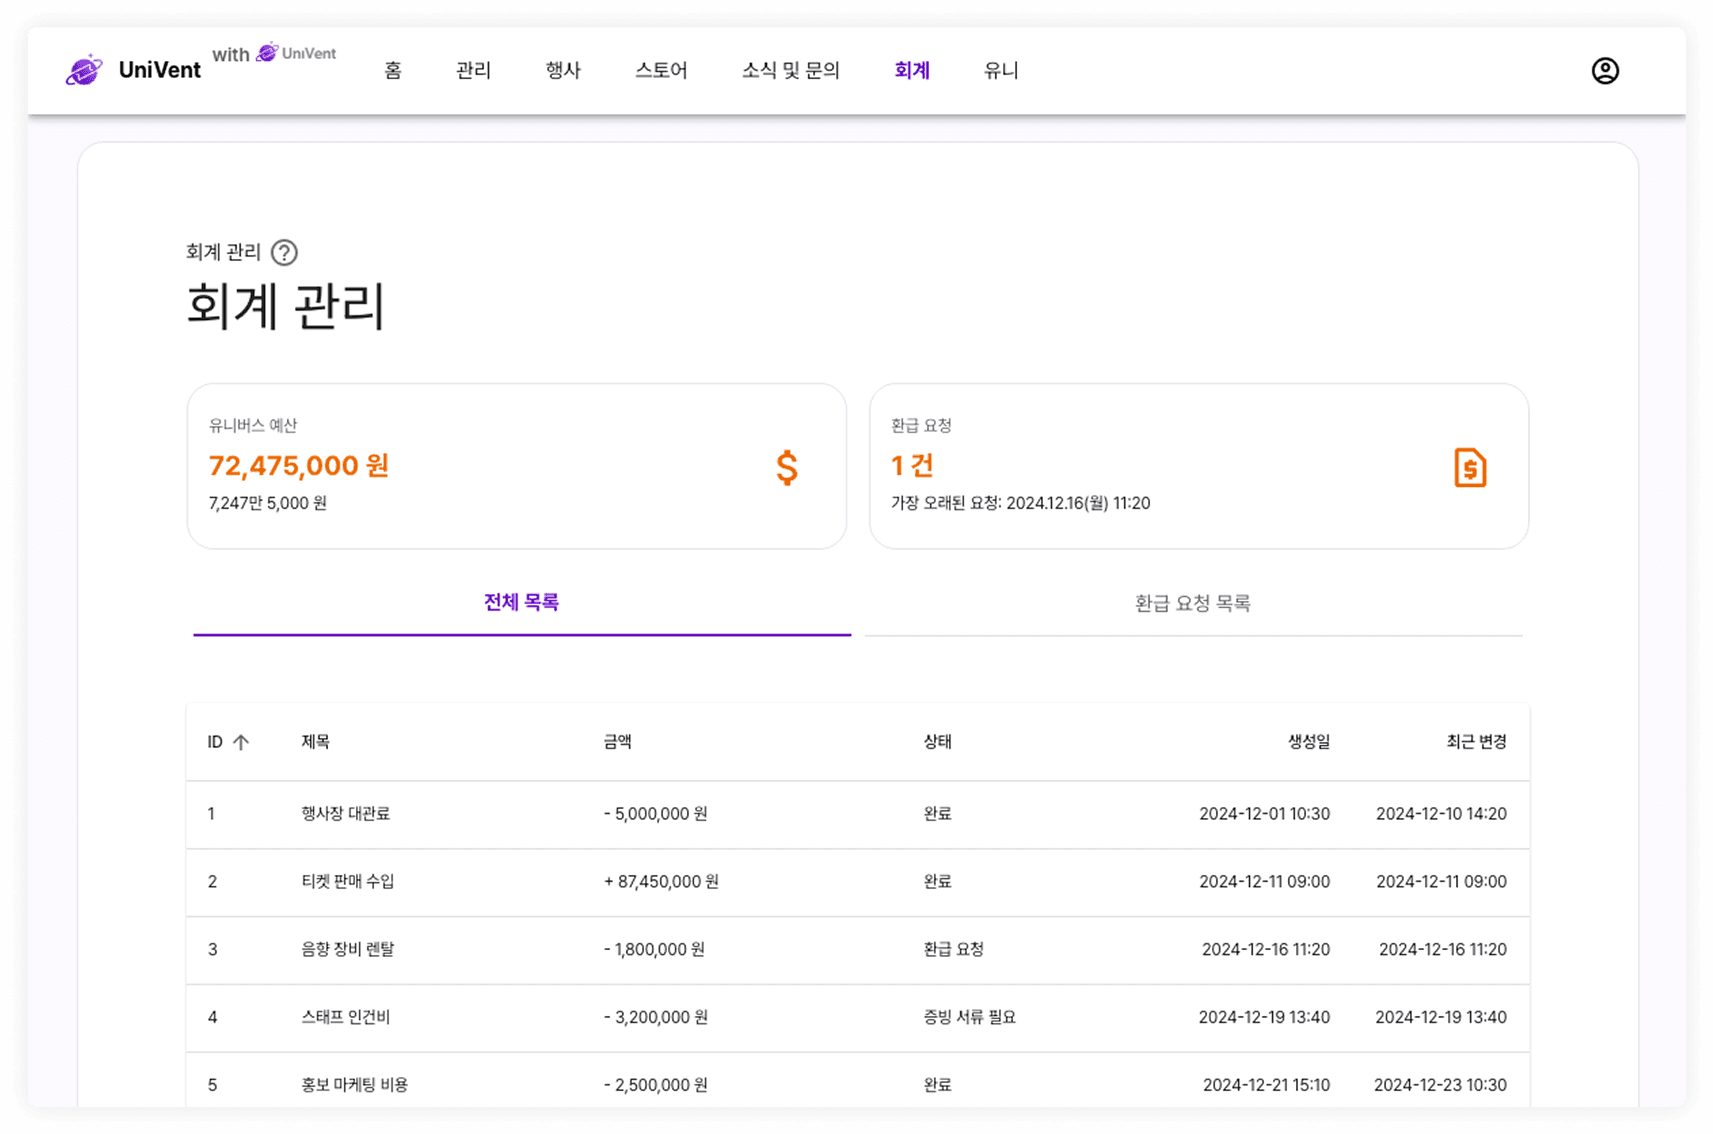Click the 2024-12-23 10:30 last-changed date

pos(1440,1085)
